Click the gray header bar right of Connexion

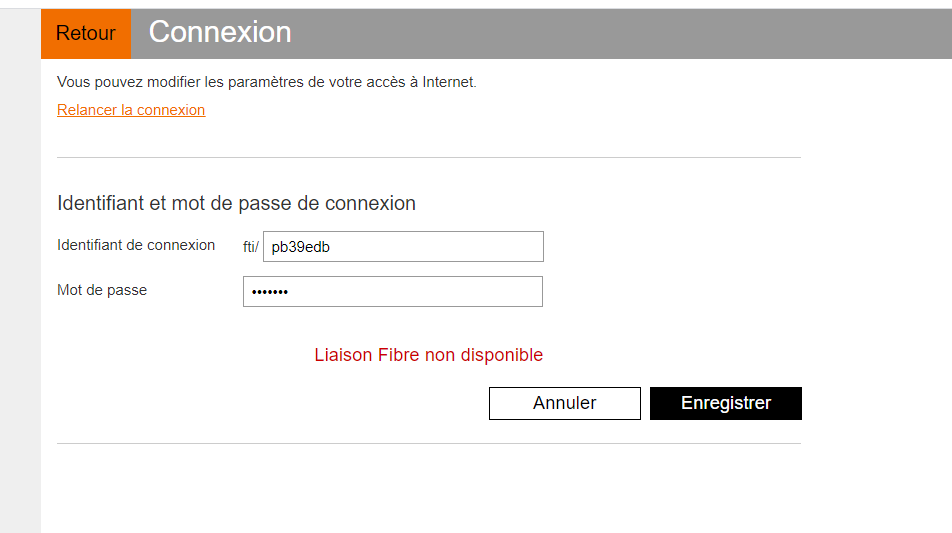tap(620, 34)
